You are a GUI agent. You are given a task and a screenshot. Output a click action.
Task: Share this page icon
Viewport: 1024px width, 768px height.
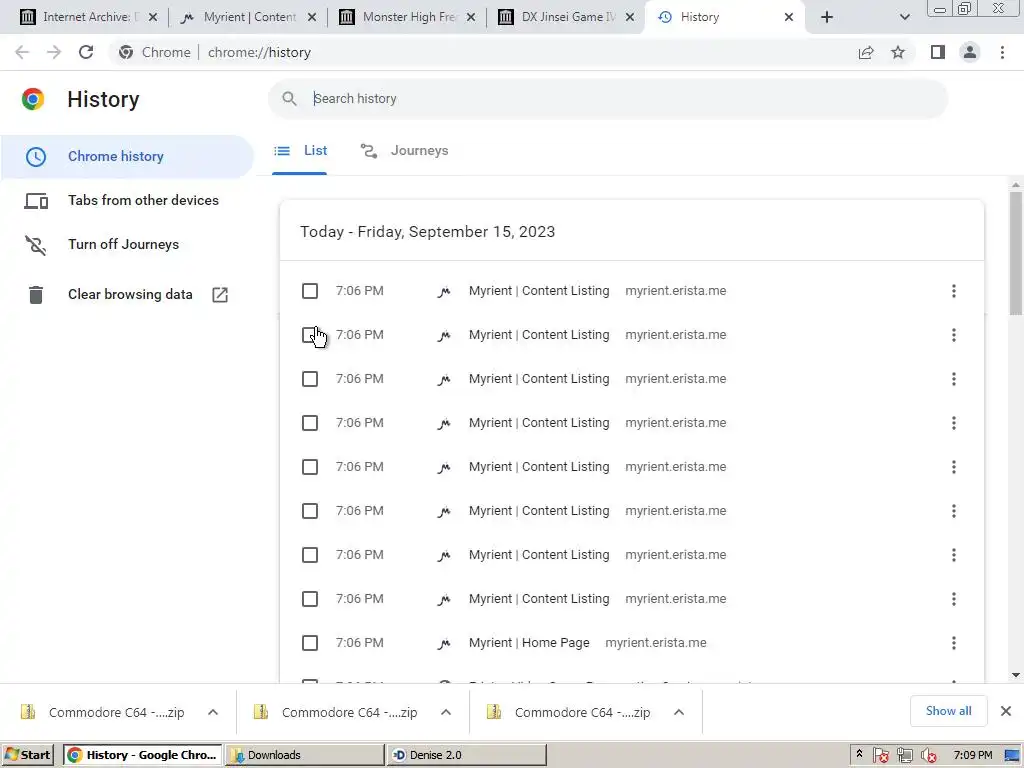tap(866, 52)
